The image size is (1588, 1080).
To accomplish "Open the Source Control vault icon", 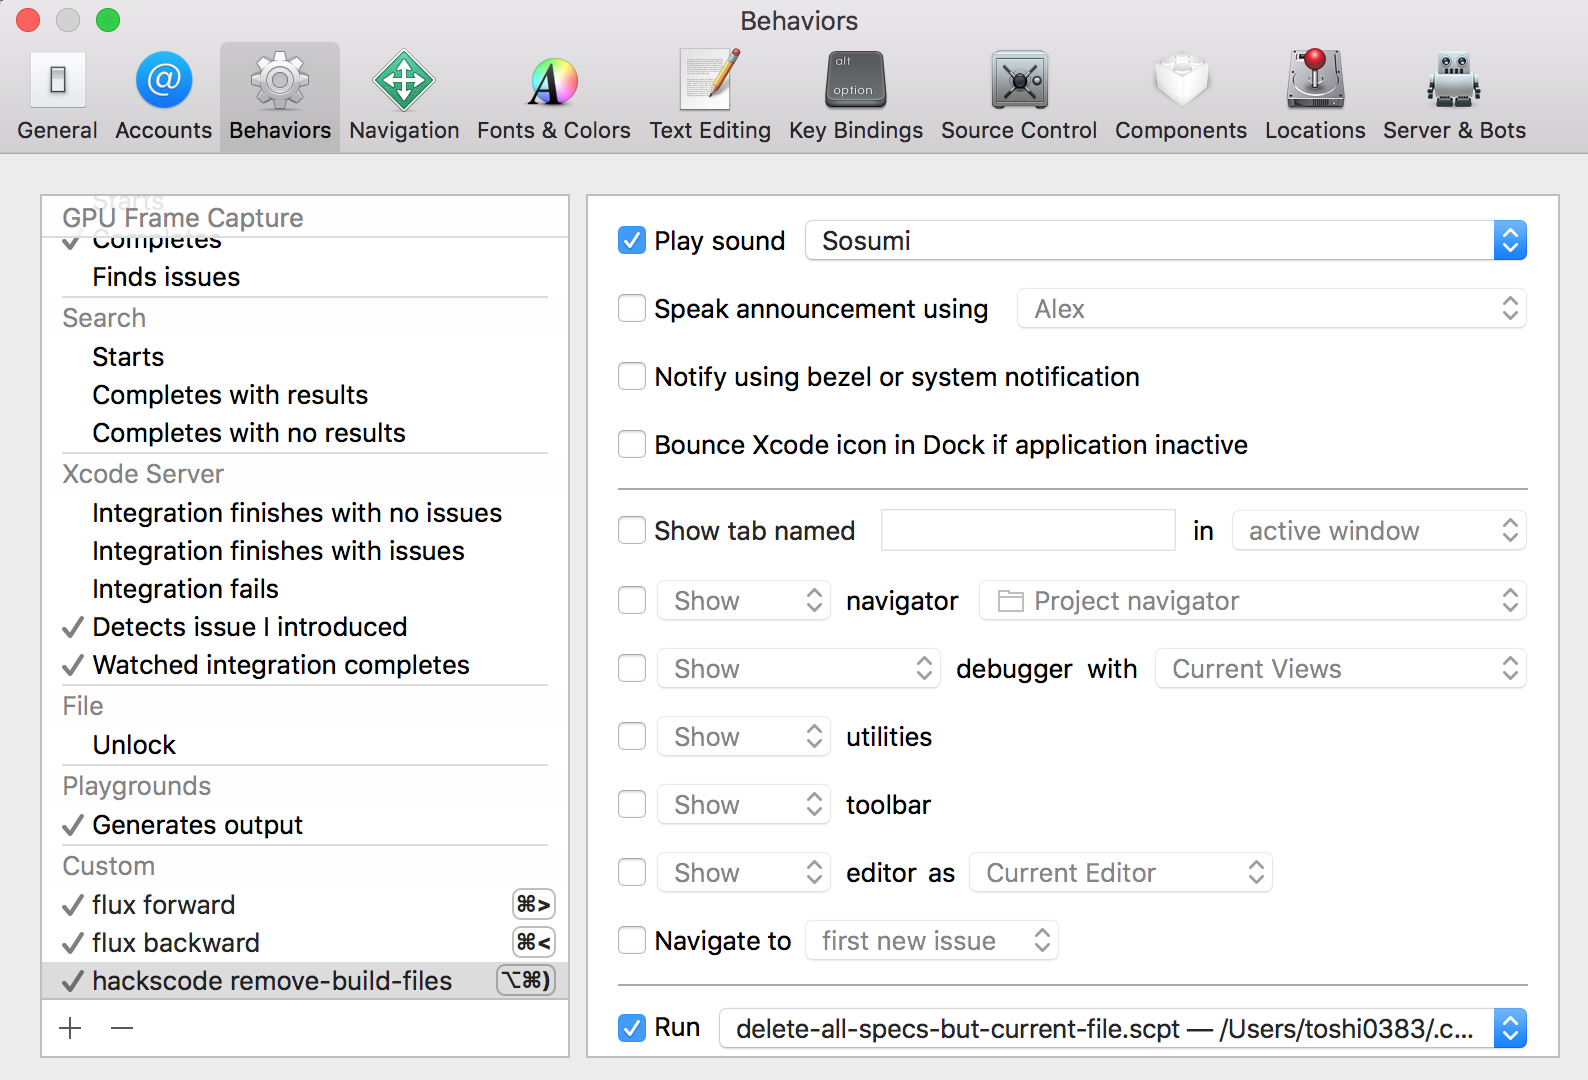I will [1019, 80].
